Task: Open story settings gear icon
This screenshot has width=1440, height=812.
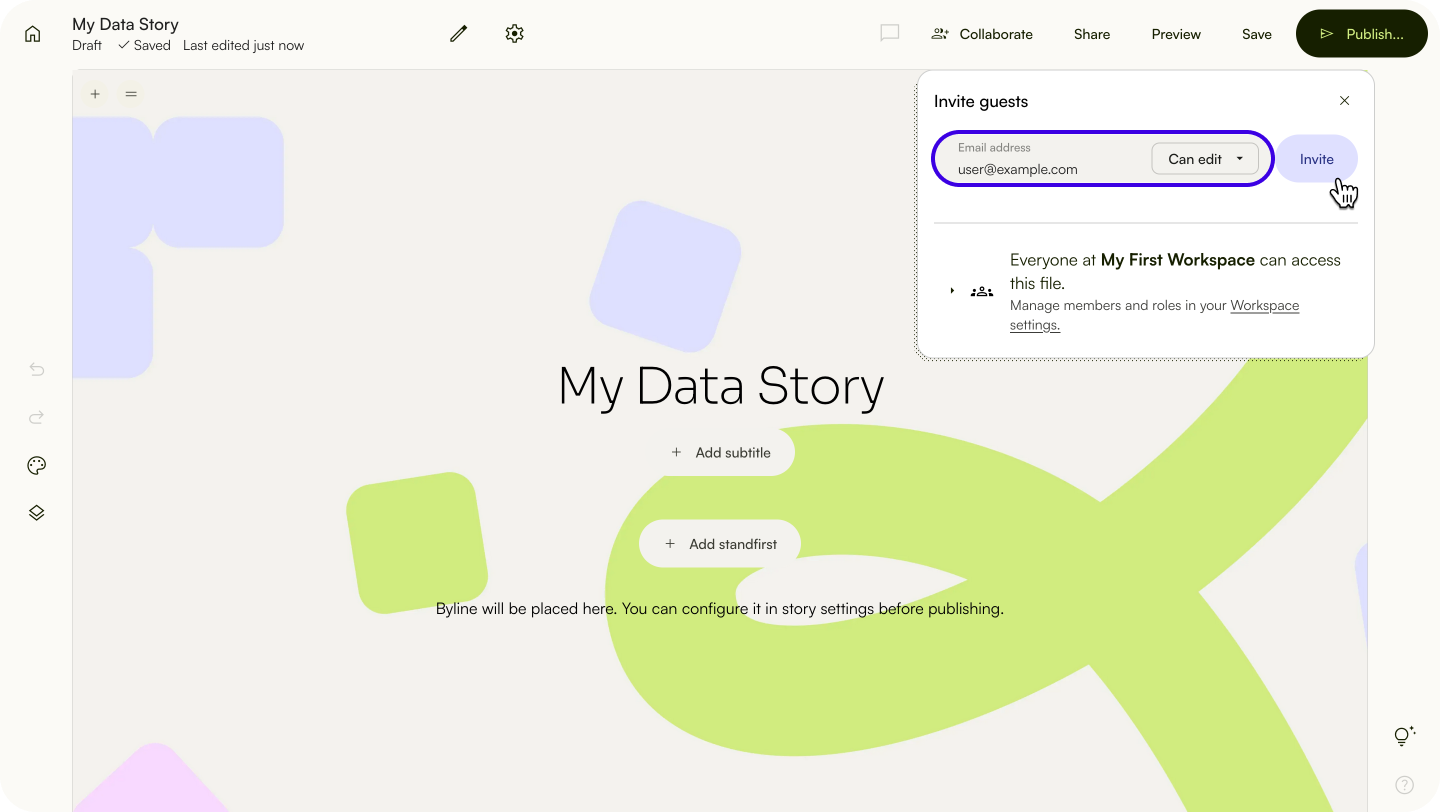Action: (514, 34)
